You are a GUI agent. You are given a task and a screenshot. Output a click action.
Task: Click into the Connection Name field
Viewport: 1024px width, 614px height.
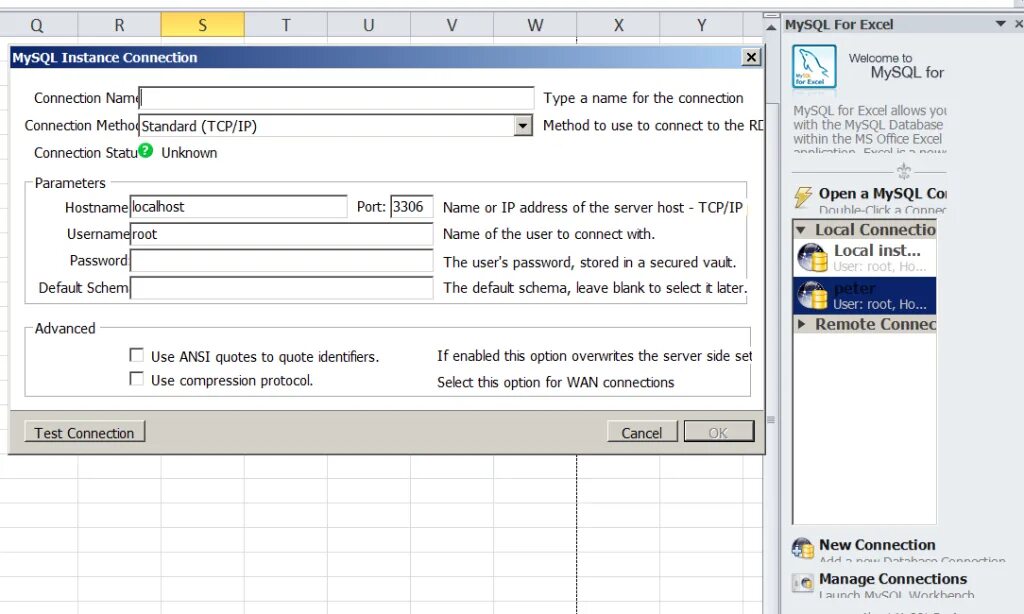coord(336,98)
